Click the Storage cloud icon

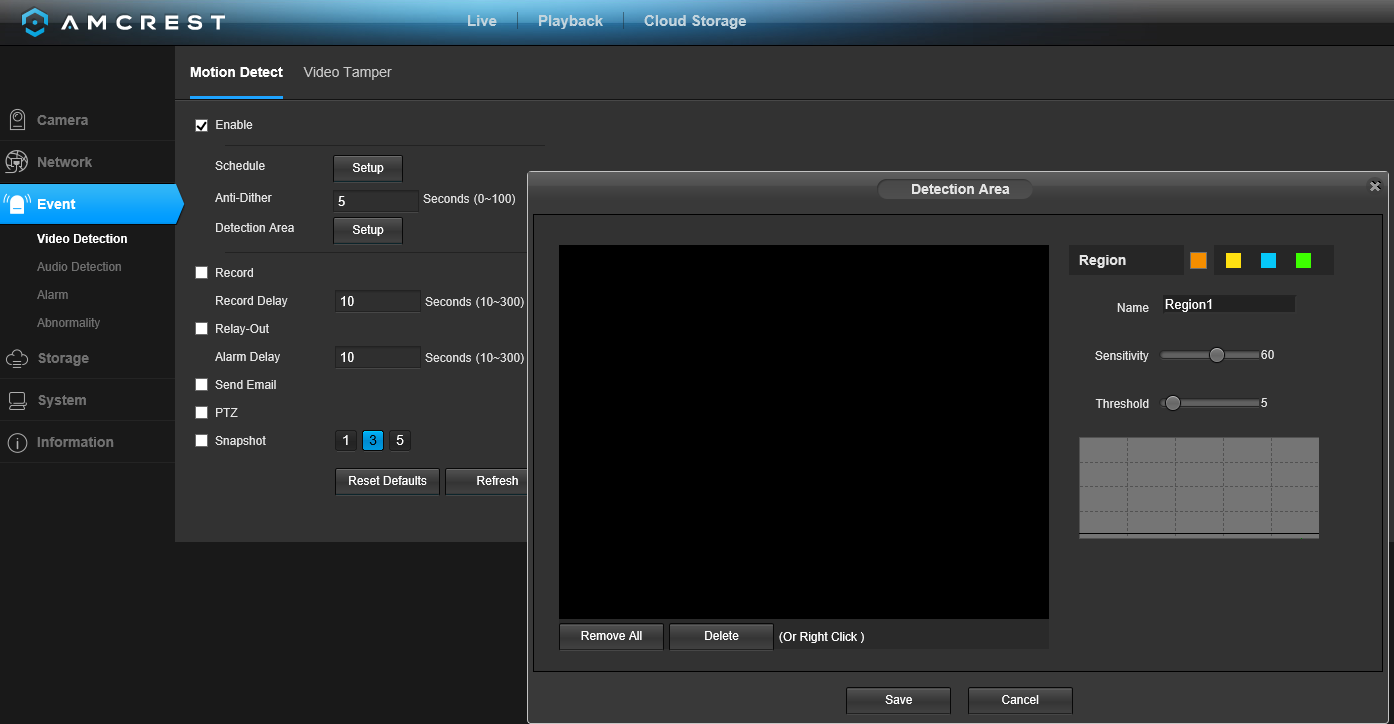pos(17,358)
